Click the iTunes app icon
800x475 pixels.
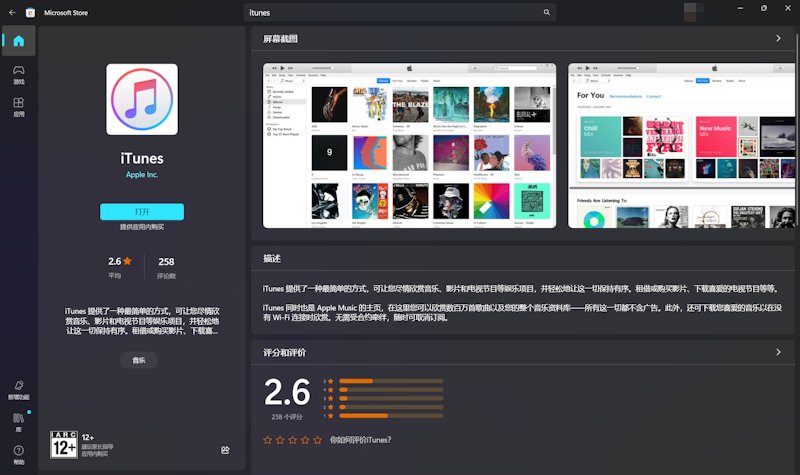click(142, 99)
